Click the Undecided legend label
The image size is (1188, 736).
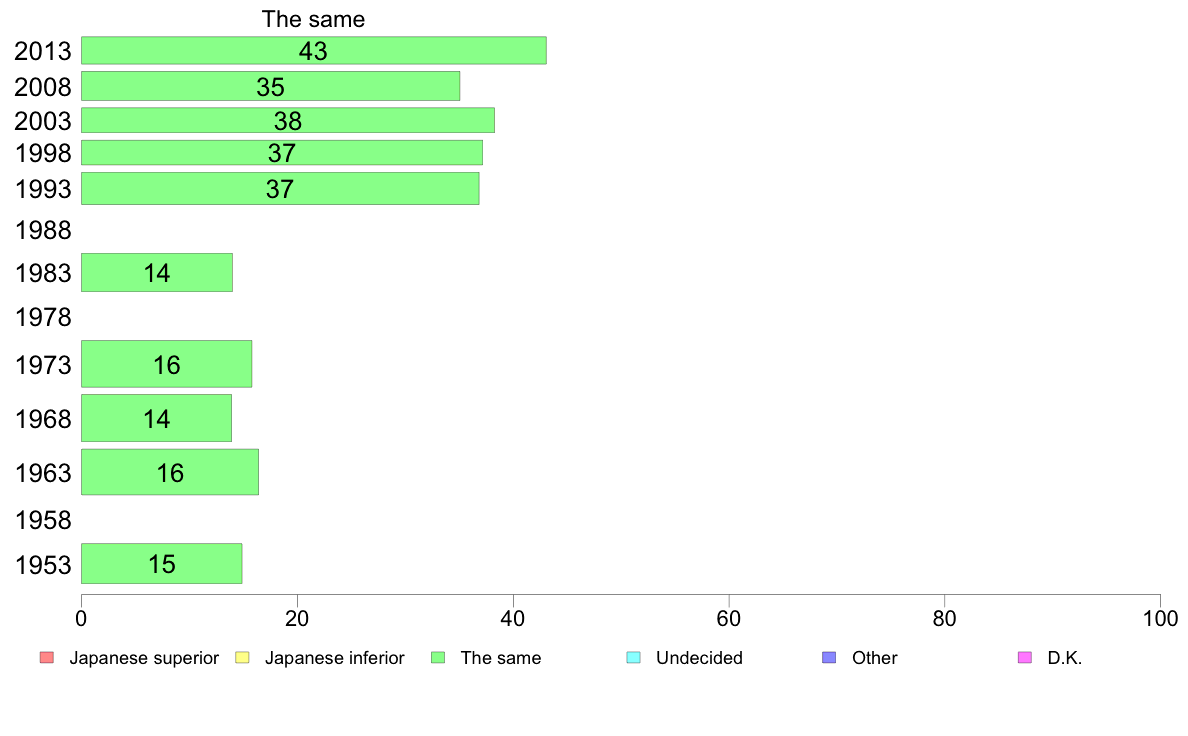(x=699, y=658)
